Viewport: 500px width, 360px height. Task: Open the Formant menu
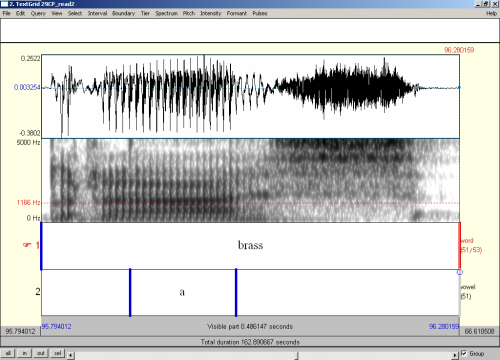237,13
